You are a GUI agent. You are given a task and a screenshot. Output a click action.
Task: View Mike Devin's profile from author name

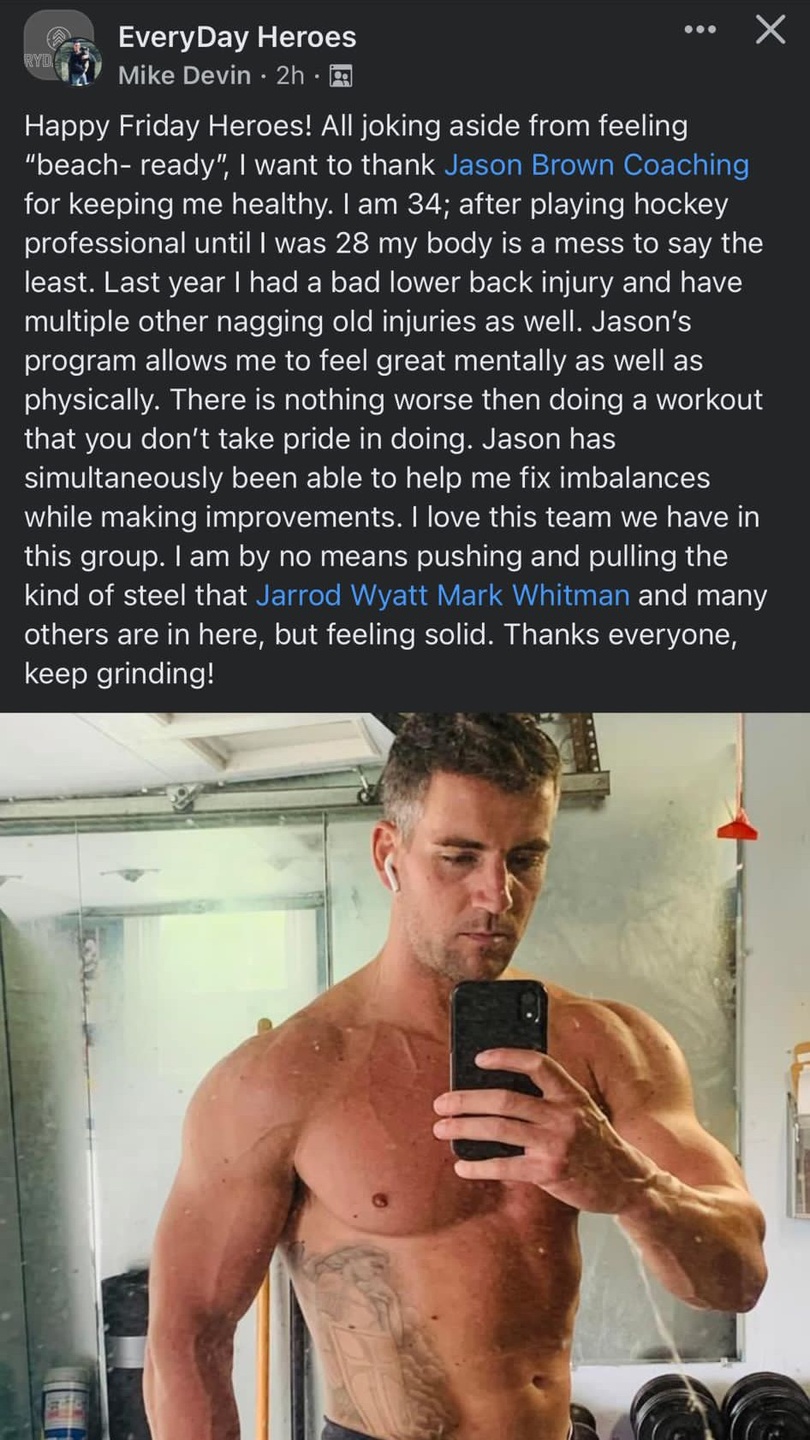point(184,75)
